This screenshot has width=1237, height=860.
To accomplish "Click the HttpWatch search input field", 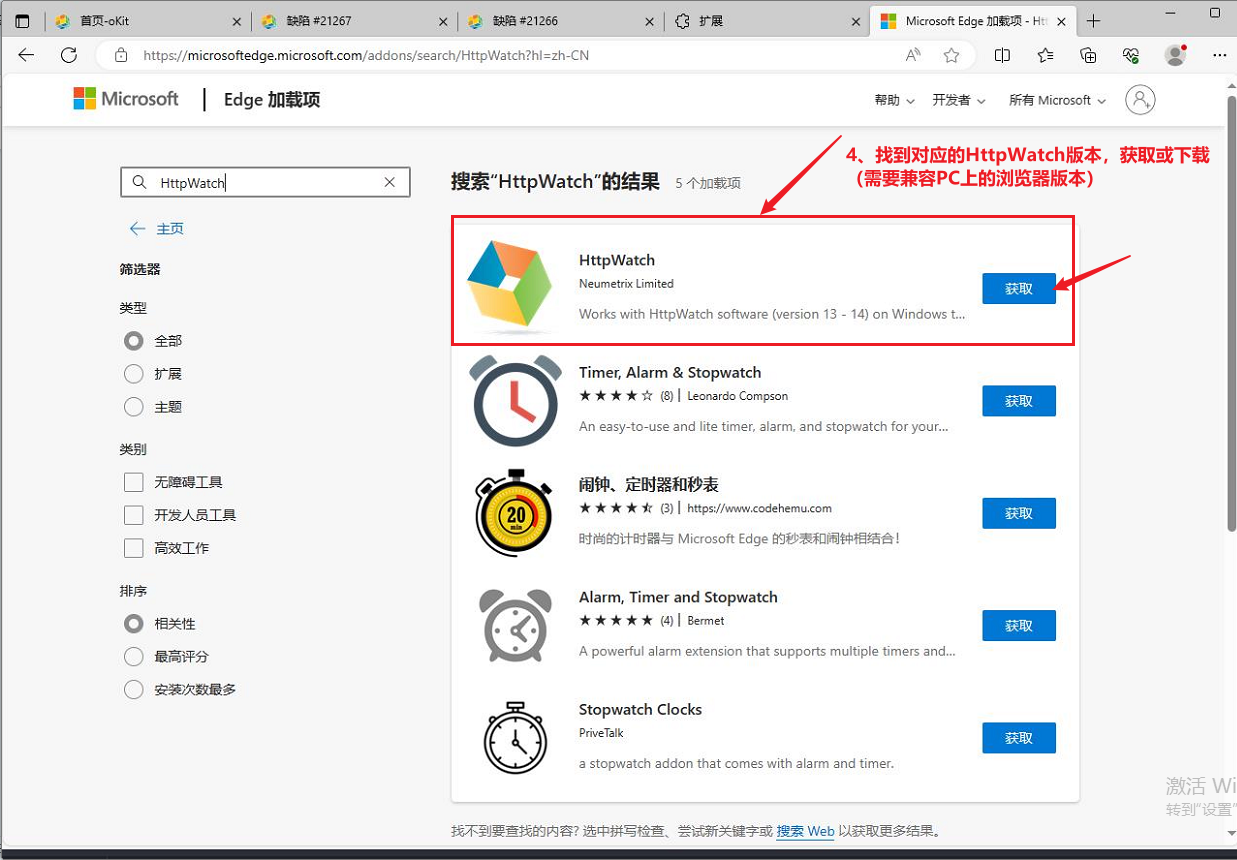I will click(264, 182).
